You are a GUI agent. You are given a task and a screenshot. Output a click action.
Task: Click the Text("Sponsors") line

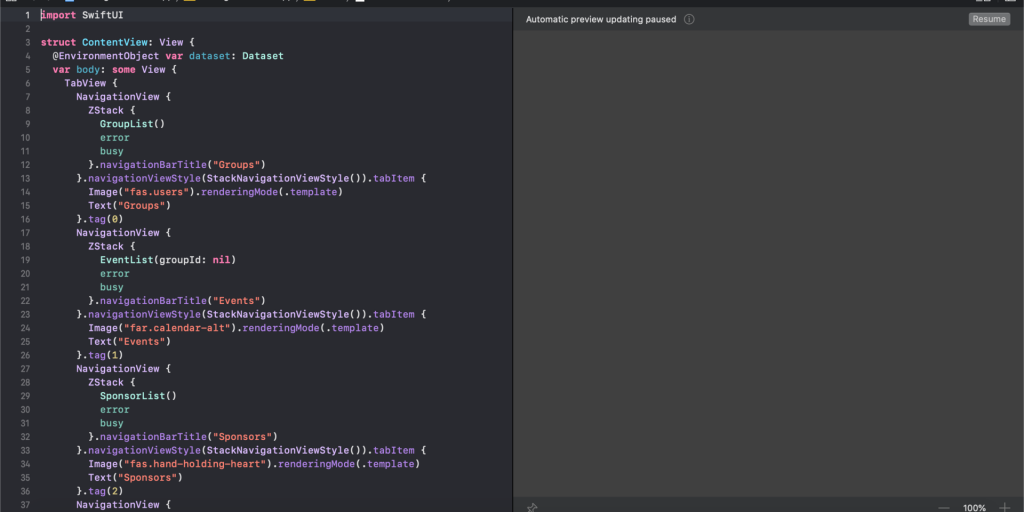pos(135,477)
